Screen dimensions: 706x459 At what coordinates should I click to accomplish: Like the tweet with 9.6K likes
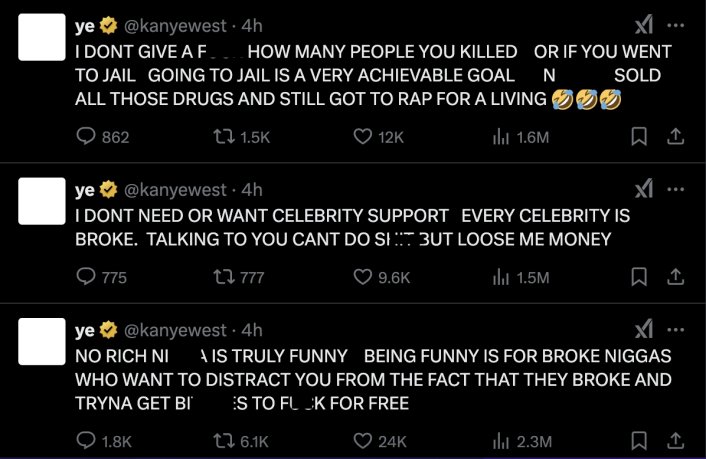[x=363, y=277]
